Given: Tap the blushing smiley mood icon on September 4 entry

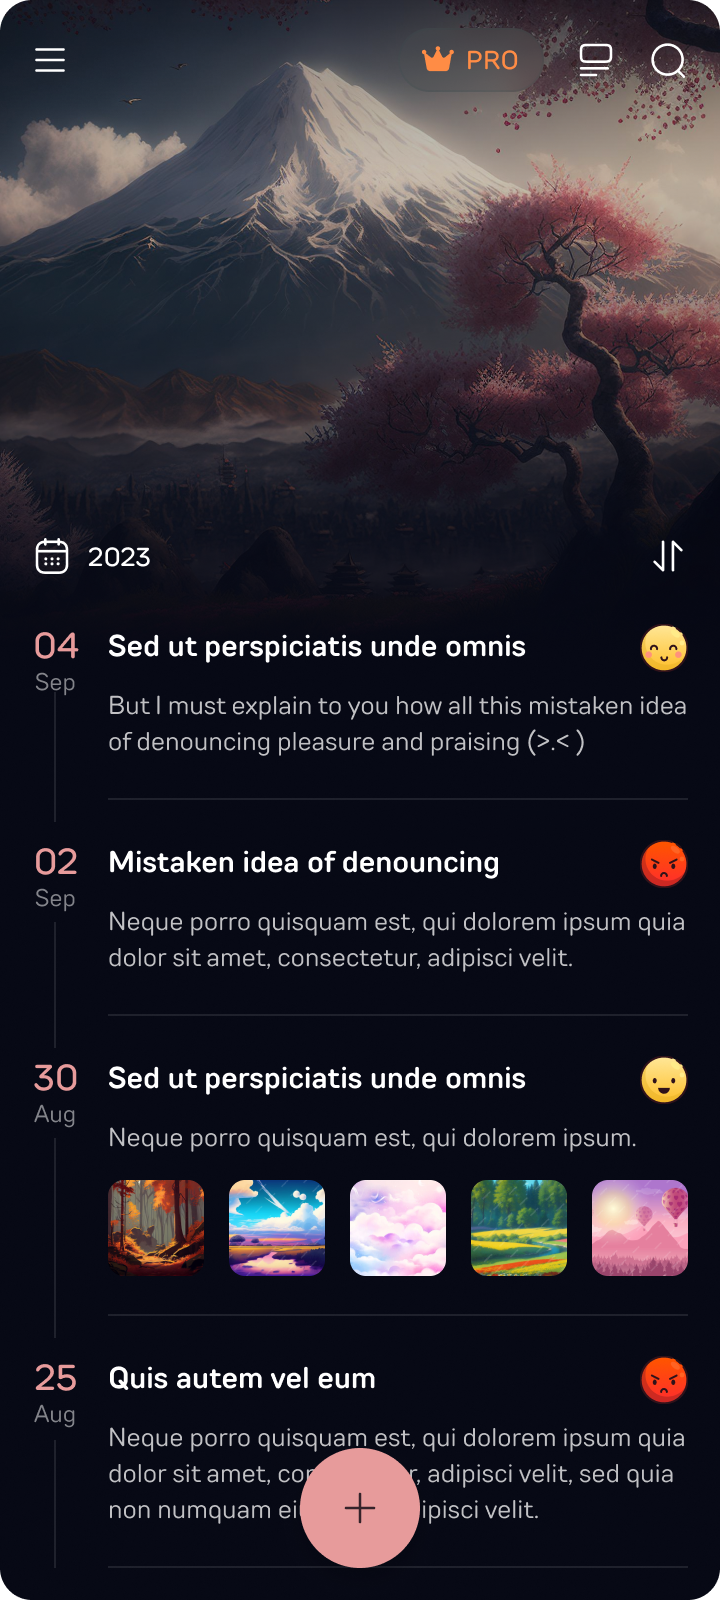Looking at the screenshot, I should coord(663,648).
